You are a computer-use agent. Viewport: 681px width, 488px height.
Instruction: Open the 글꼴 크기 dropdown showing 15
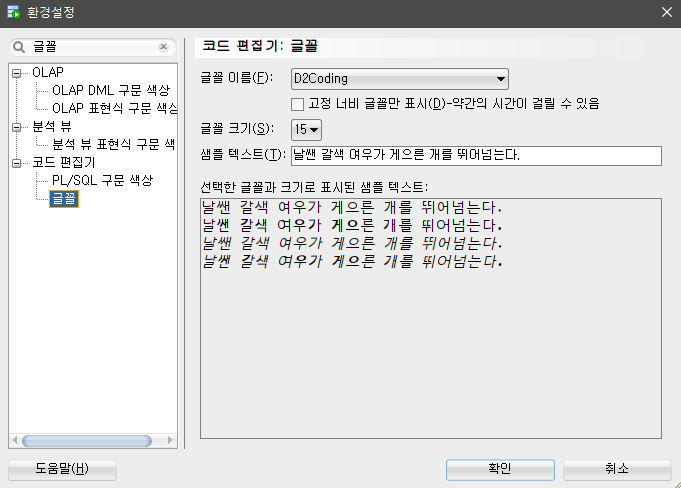coord(306,129)
